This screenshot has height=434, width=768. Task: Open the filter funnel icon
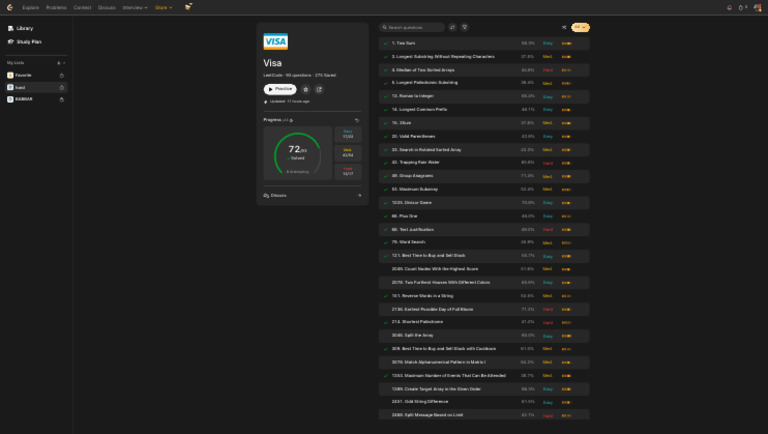pos(465,27)
